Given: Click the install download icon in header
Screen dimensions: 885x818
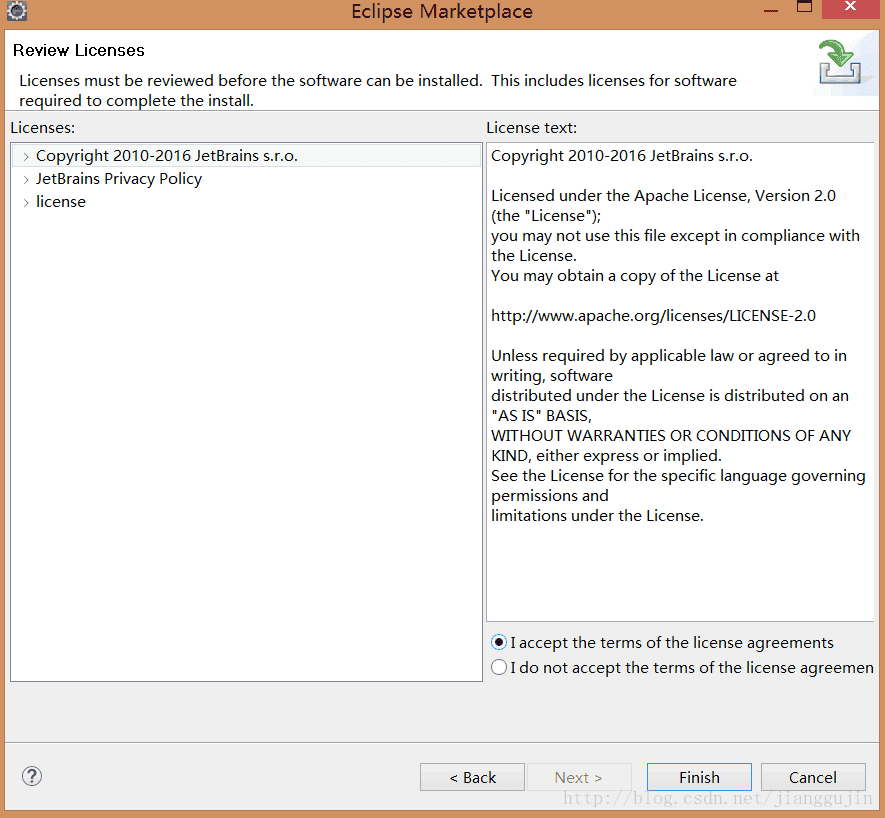Looking at the screenshot, I should (x=839, y=62).
